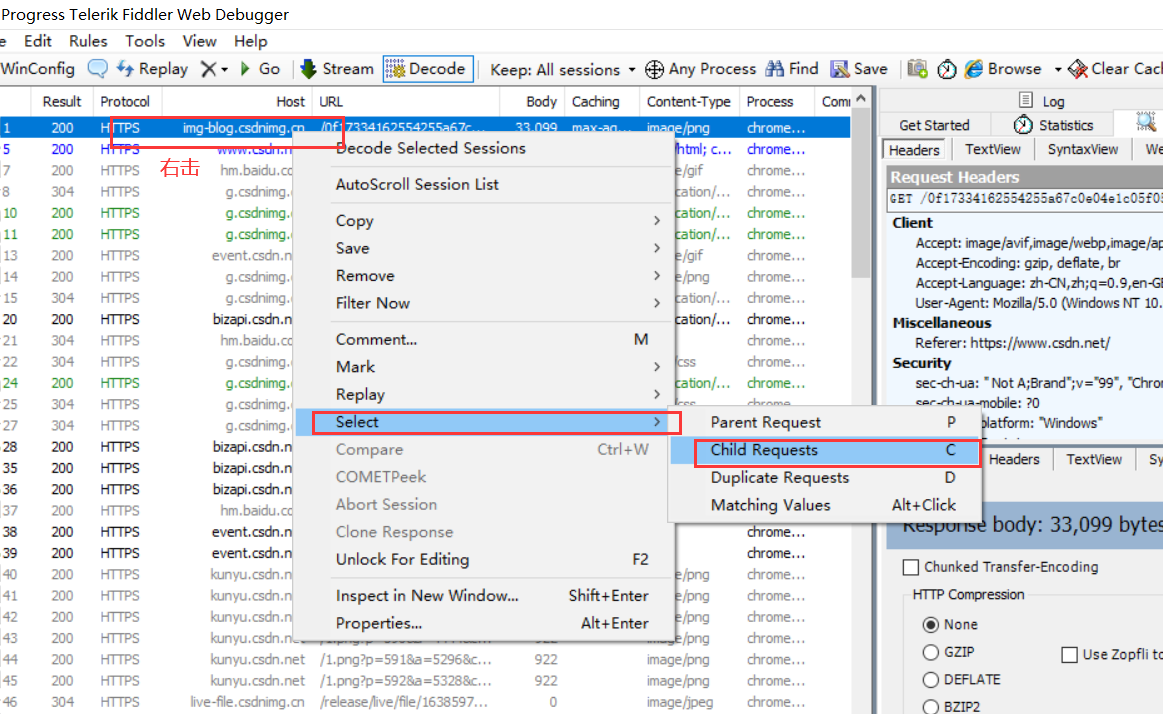This screenshot has width=1163, height=714.
Task: Click the Browse Internet Explorer icon
Action: tap(973, 69)
